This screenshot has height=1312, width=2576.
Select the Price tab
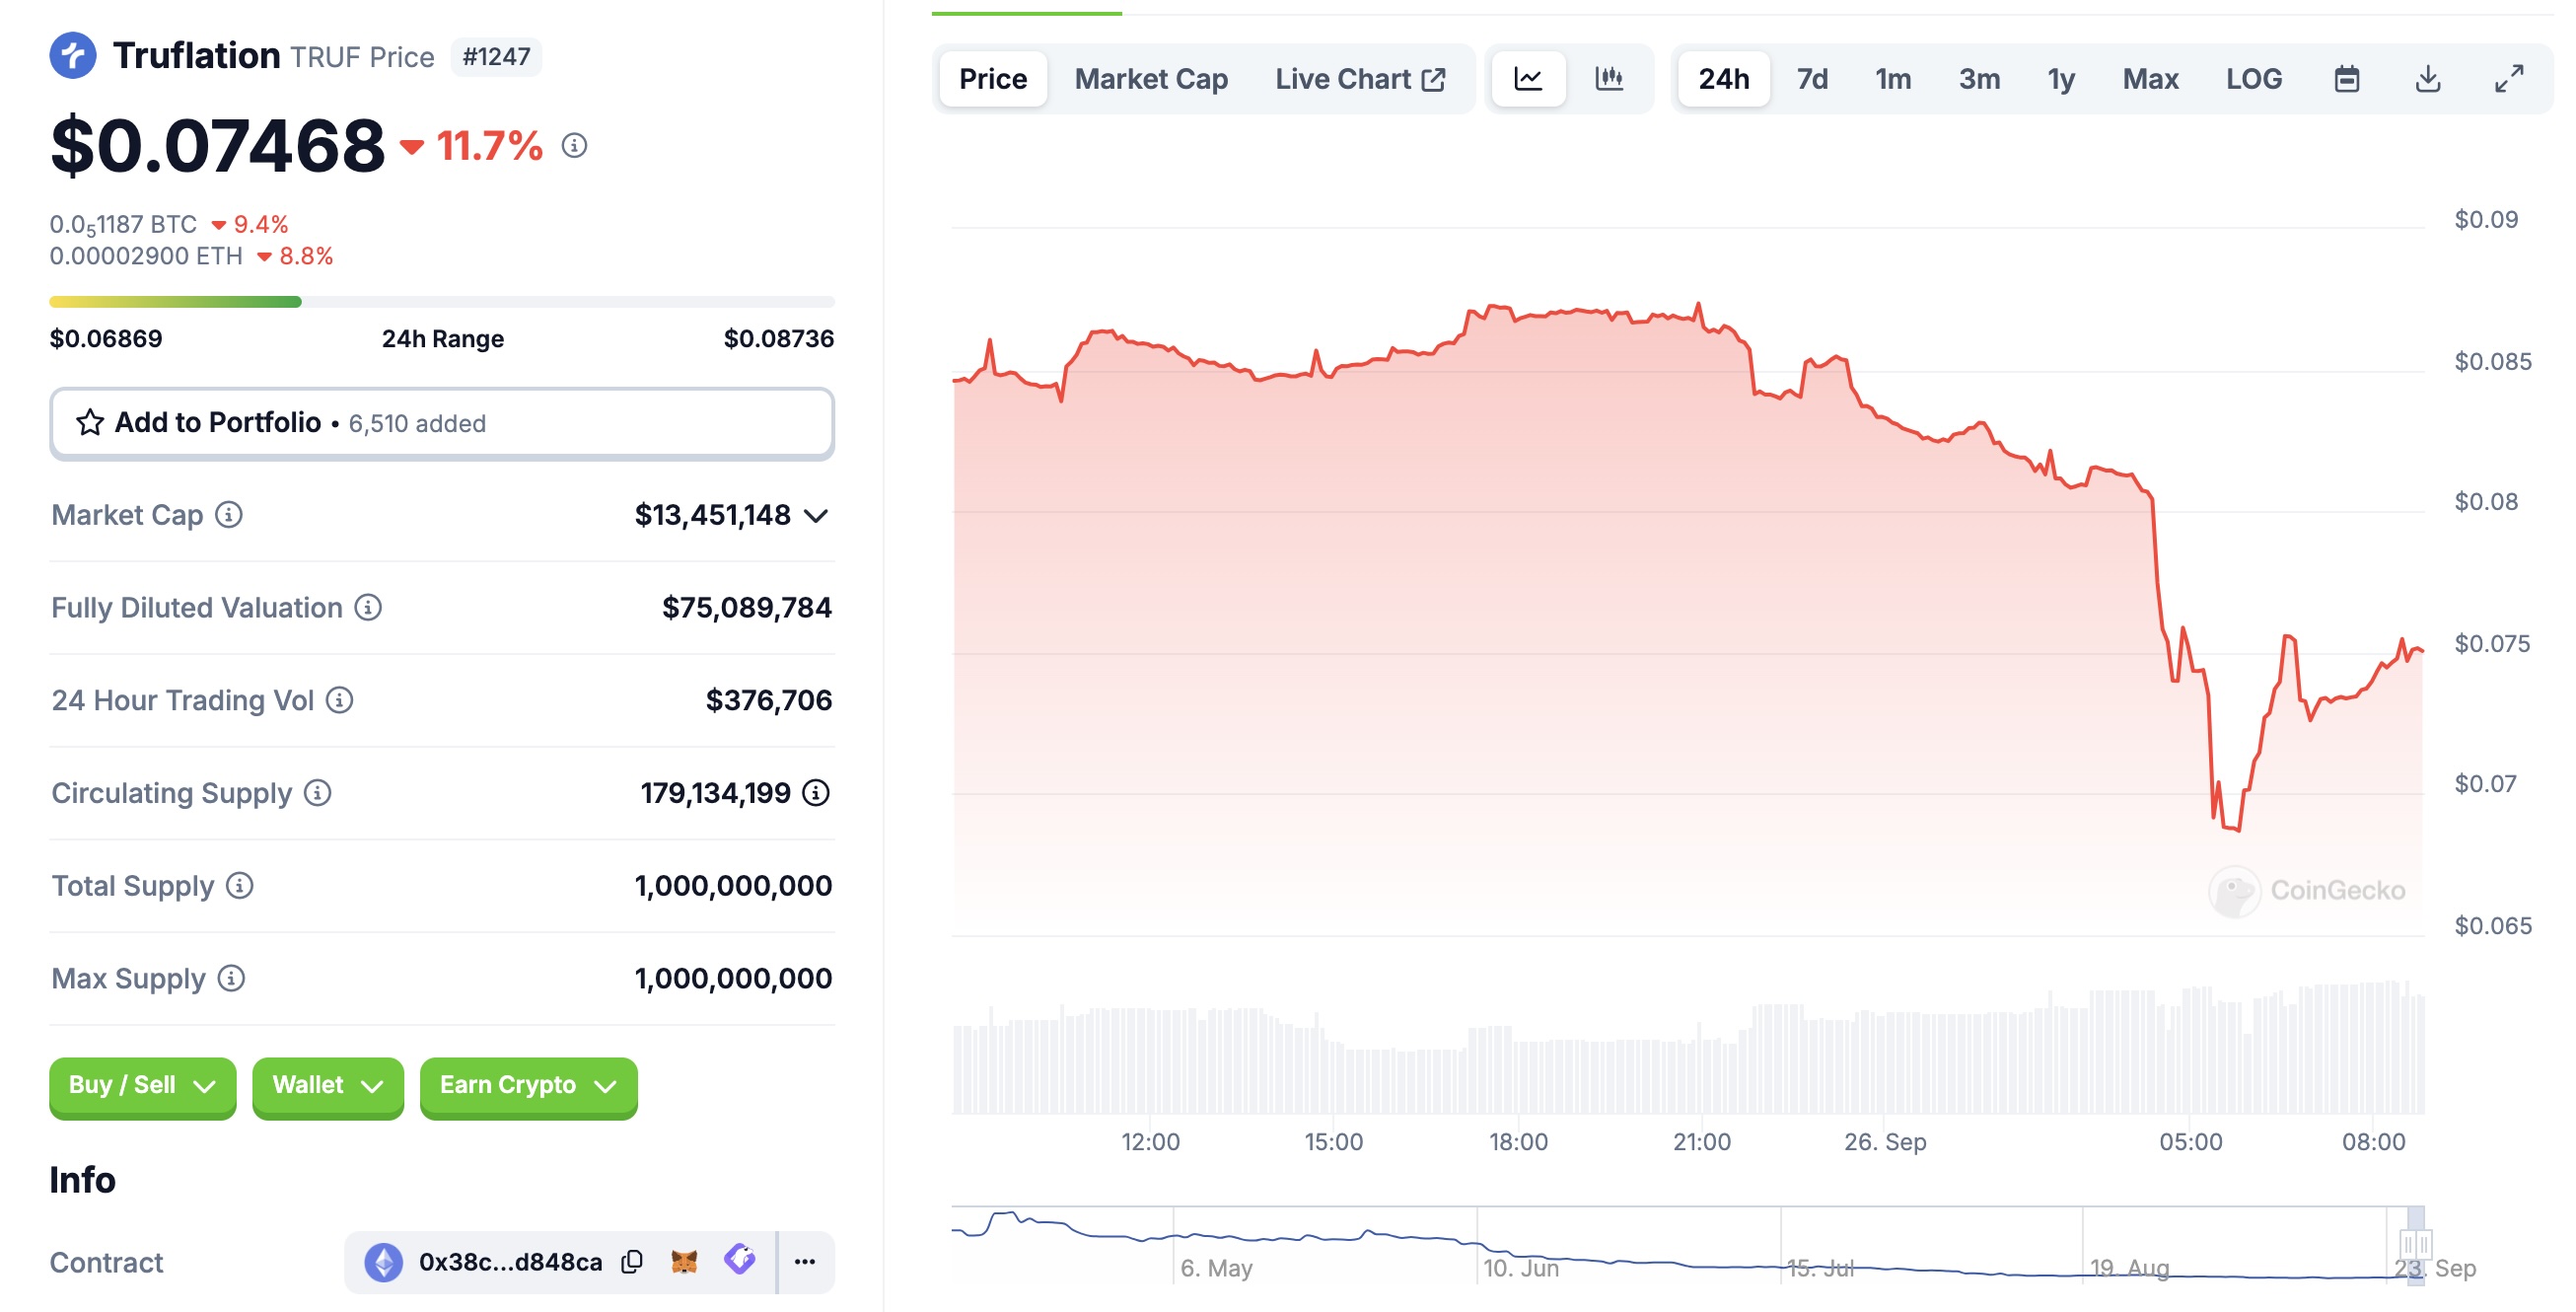993,79
